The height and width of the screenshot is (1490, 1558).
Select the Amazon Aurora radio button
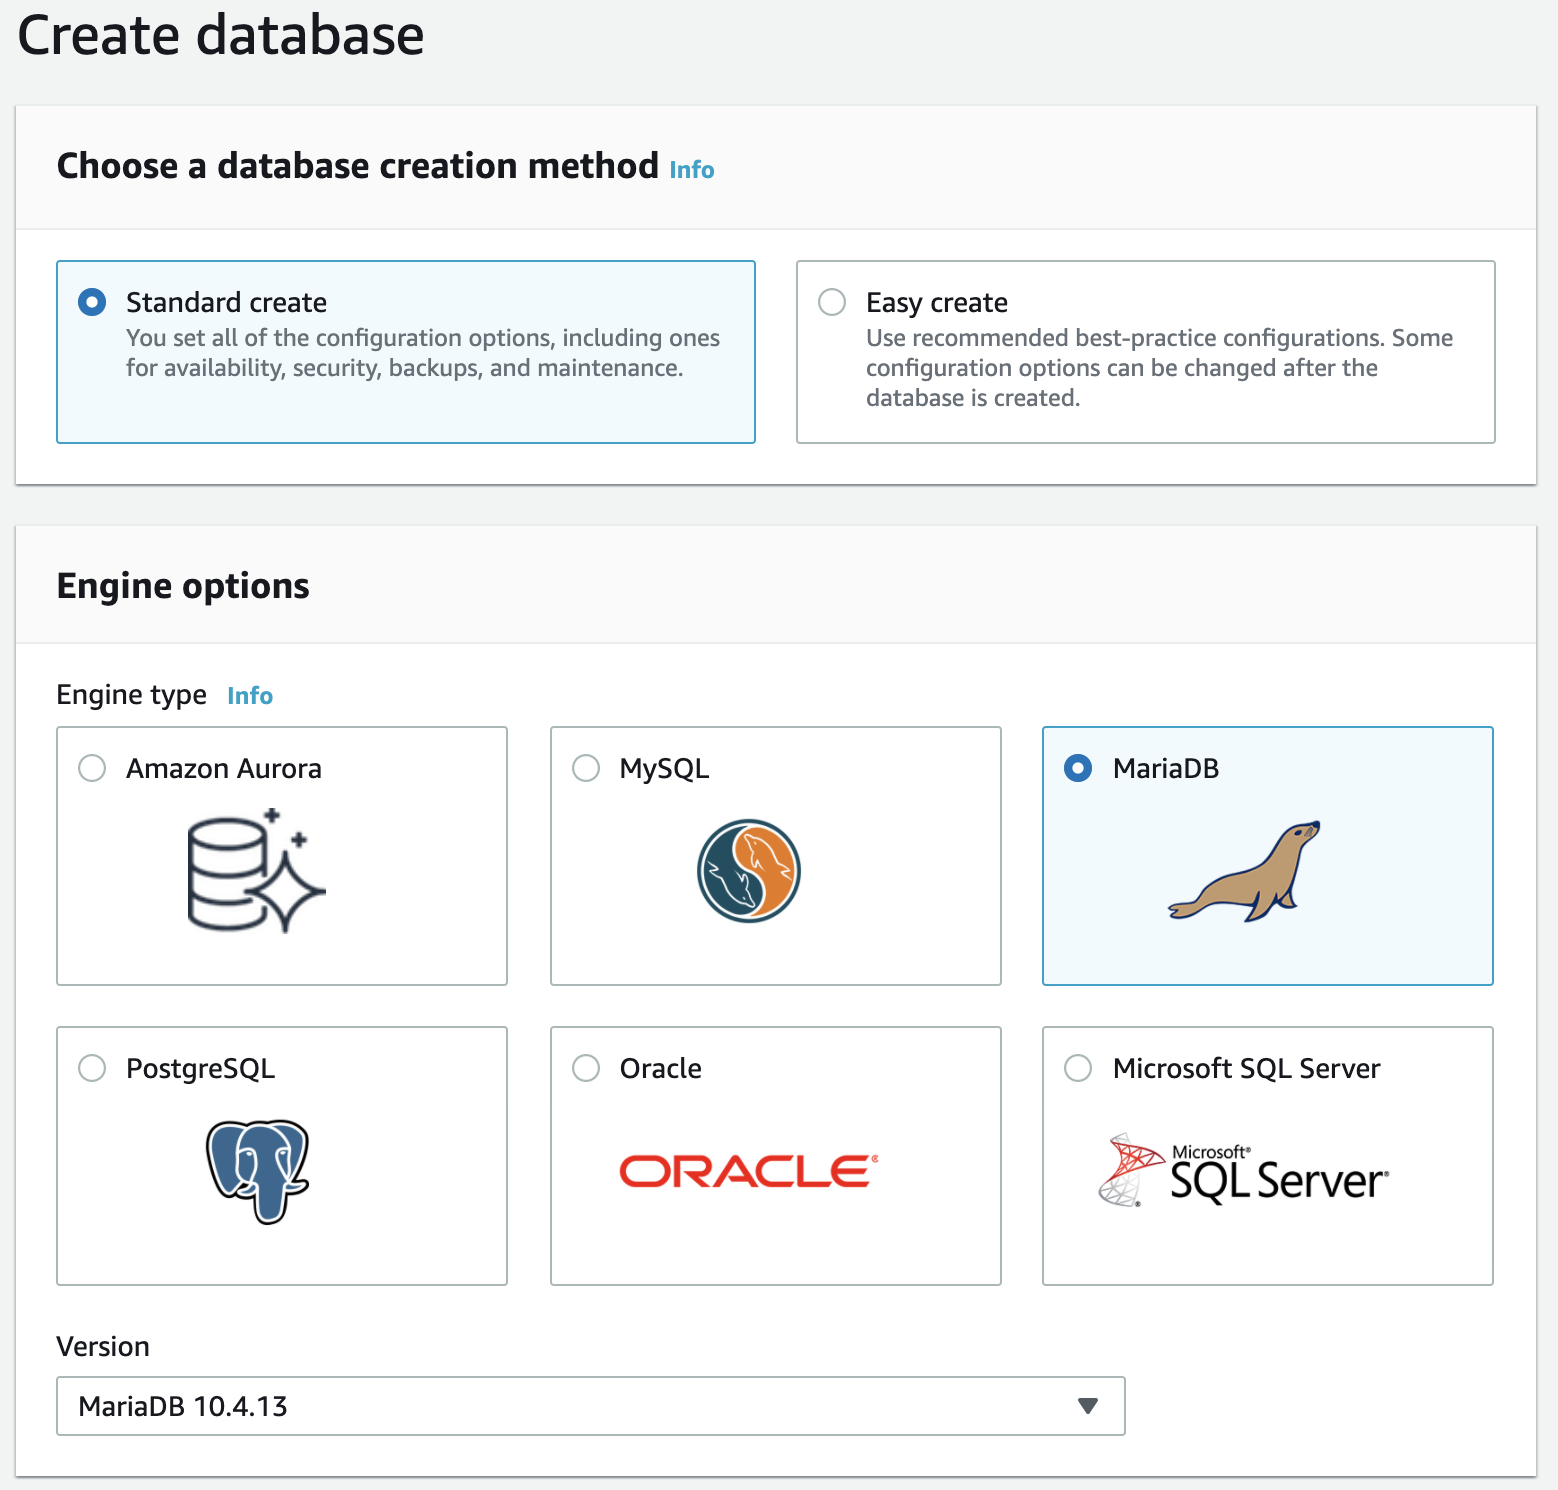click(91, 768)
